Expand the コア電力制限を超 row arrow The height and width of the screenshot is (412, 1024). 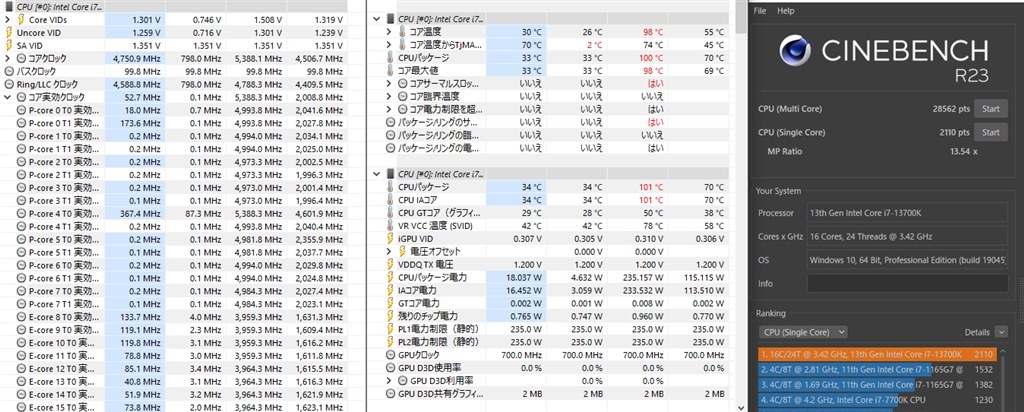(x=391, y=110)
